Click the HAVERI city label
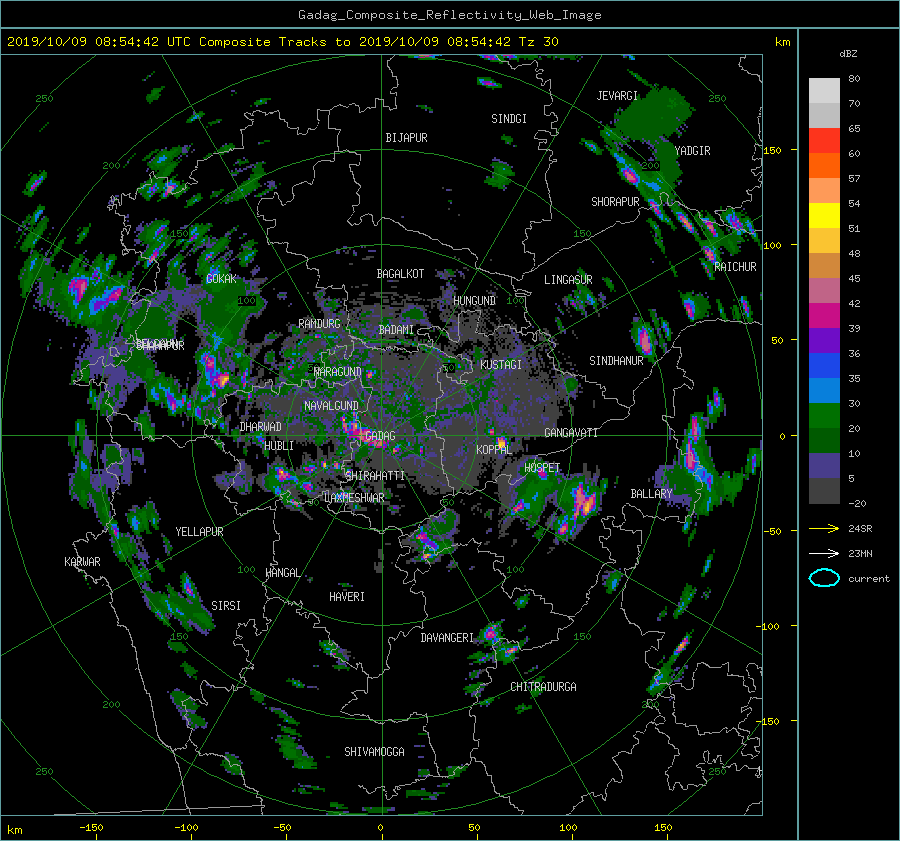 click(x=347, y=597)
